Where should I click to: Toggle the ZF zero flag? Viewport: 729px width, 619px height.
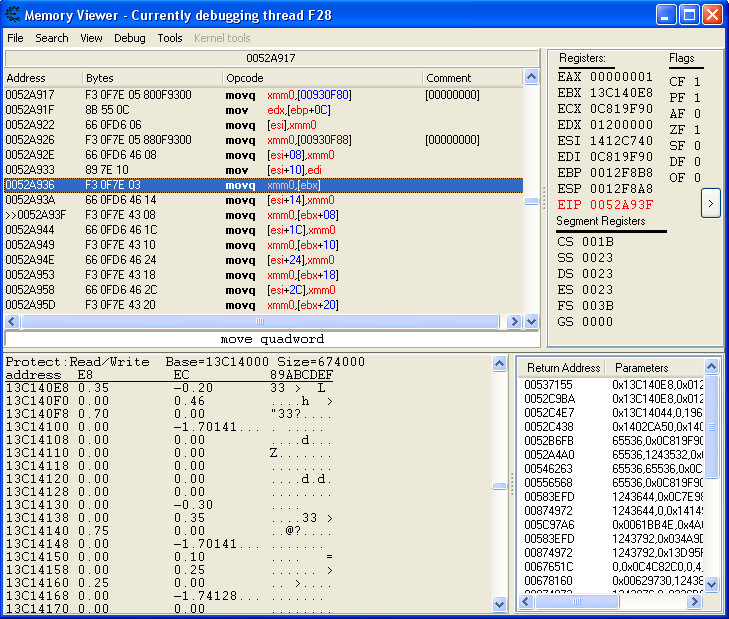click(x=685, y=130)
